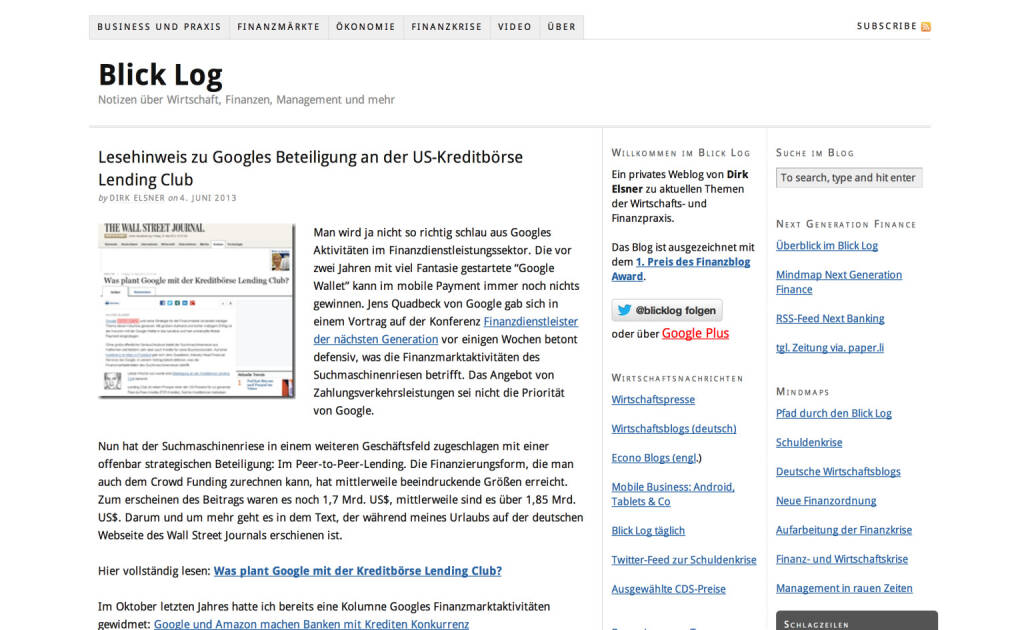The width and height of the screenshot is (1024, 630).
Task: Open the article headline about Lending Club
Action: click(x=310, y=168)
